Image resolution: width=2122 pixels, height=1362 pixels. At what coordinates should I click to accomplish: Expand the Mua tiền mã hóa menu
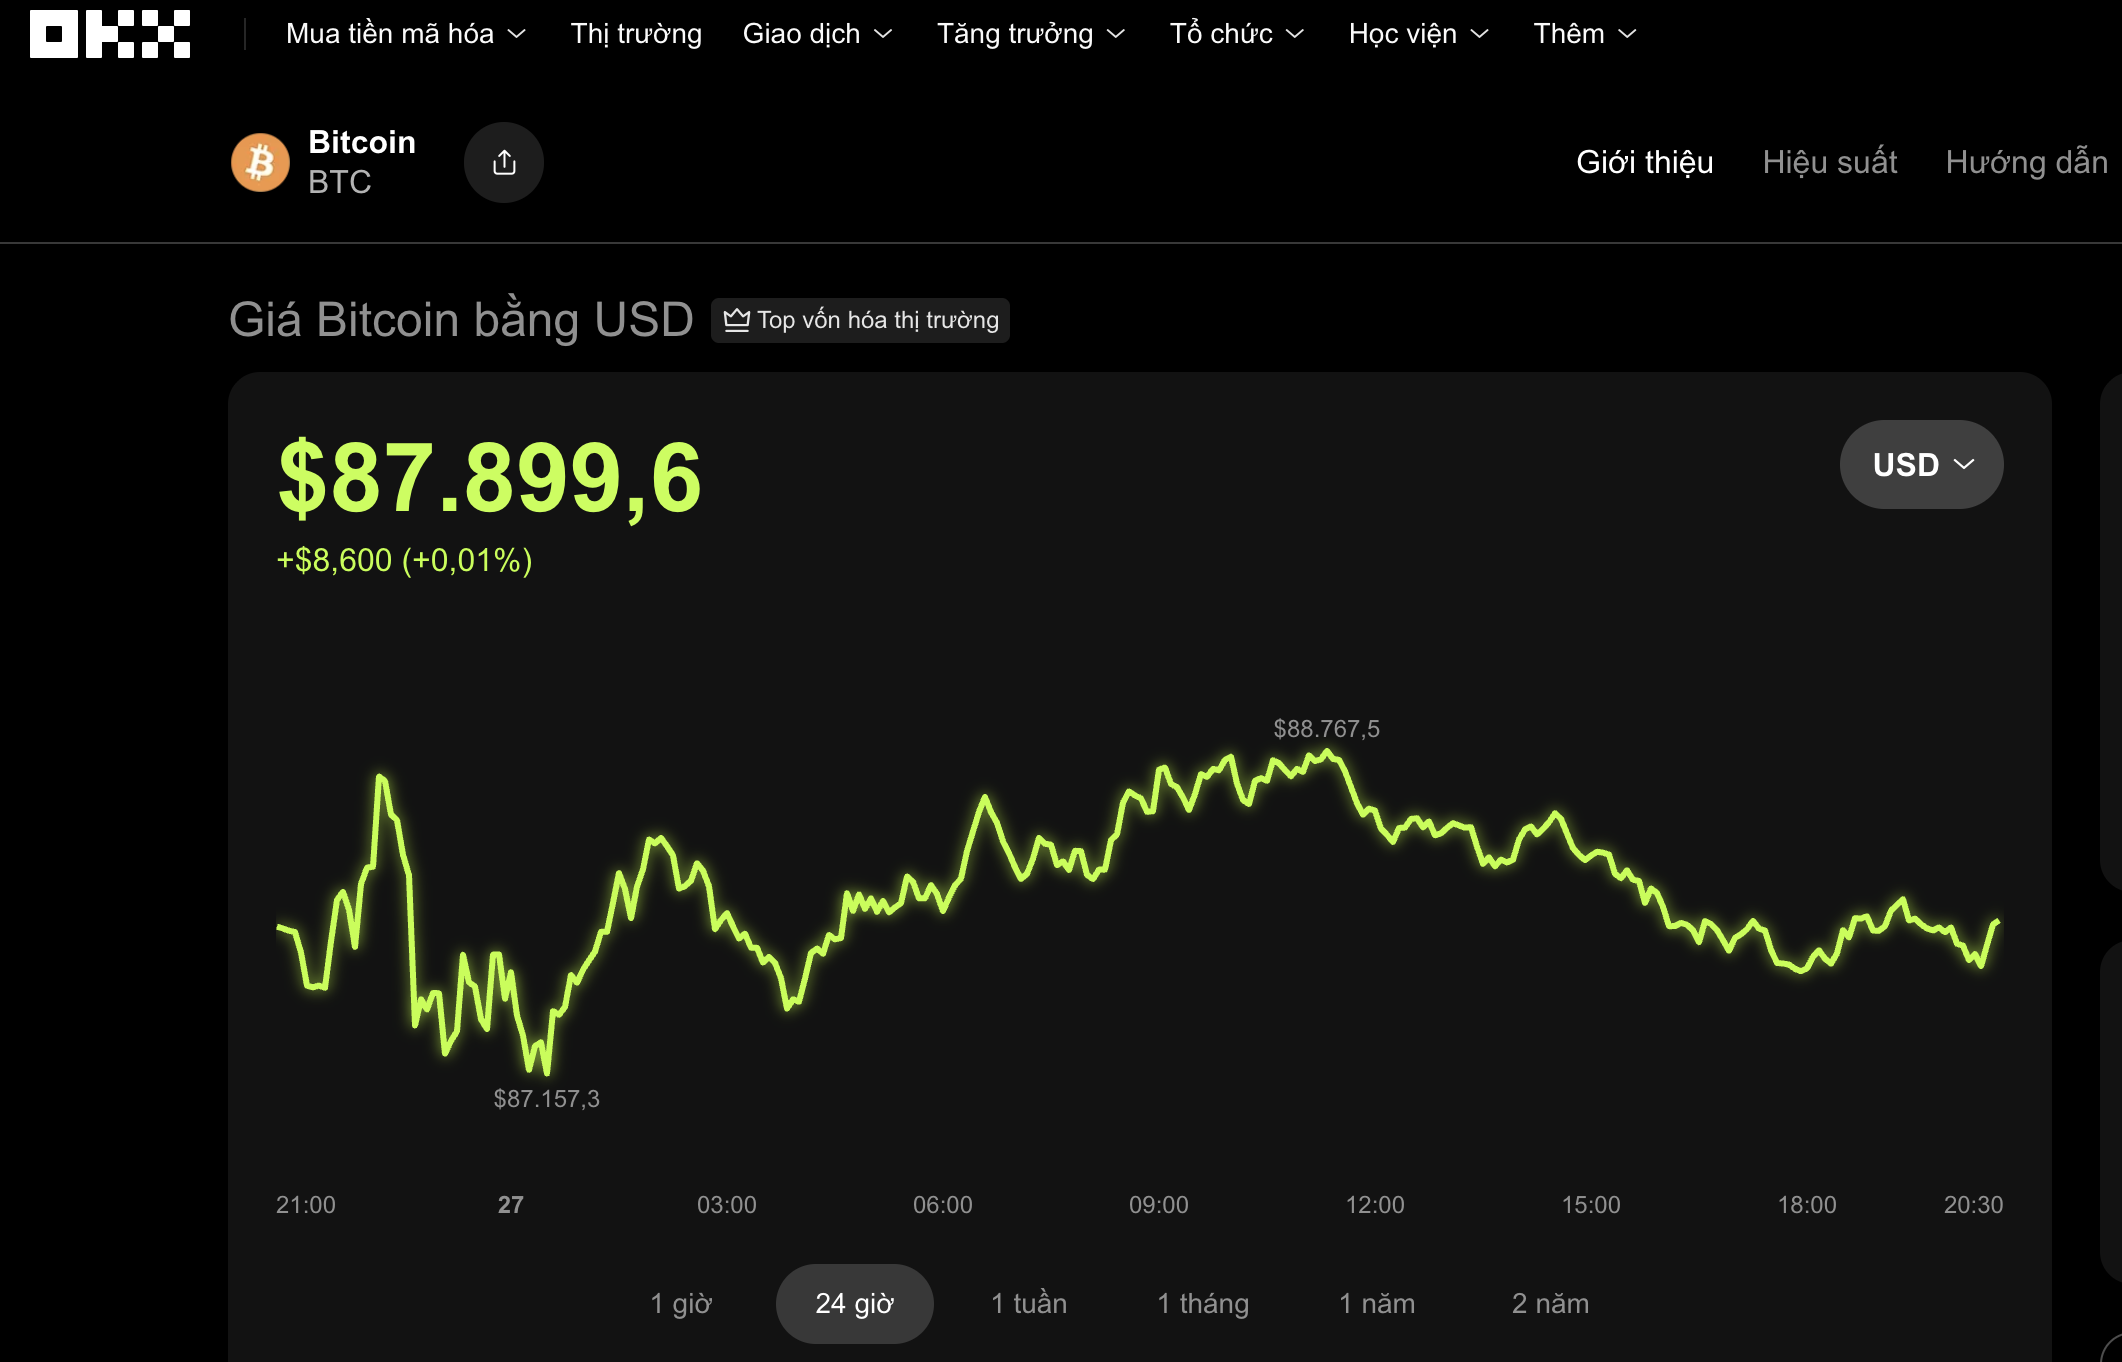[x=403, y=33]
